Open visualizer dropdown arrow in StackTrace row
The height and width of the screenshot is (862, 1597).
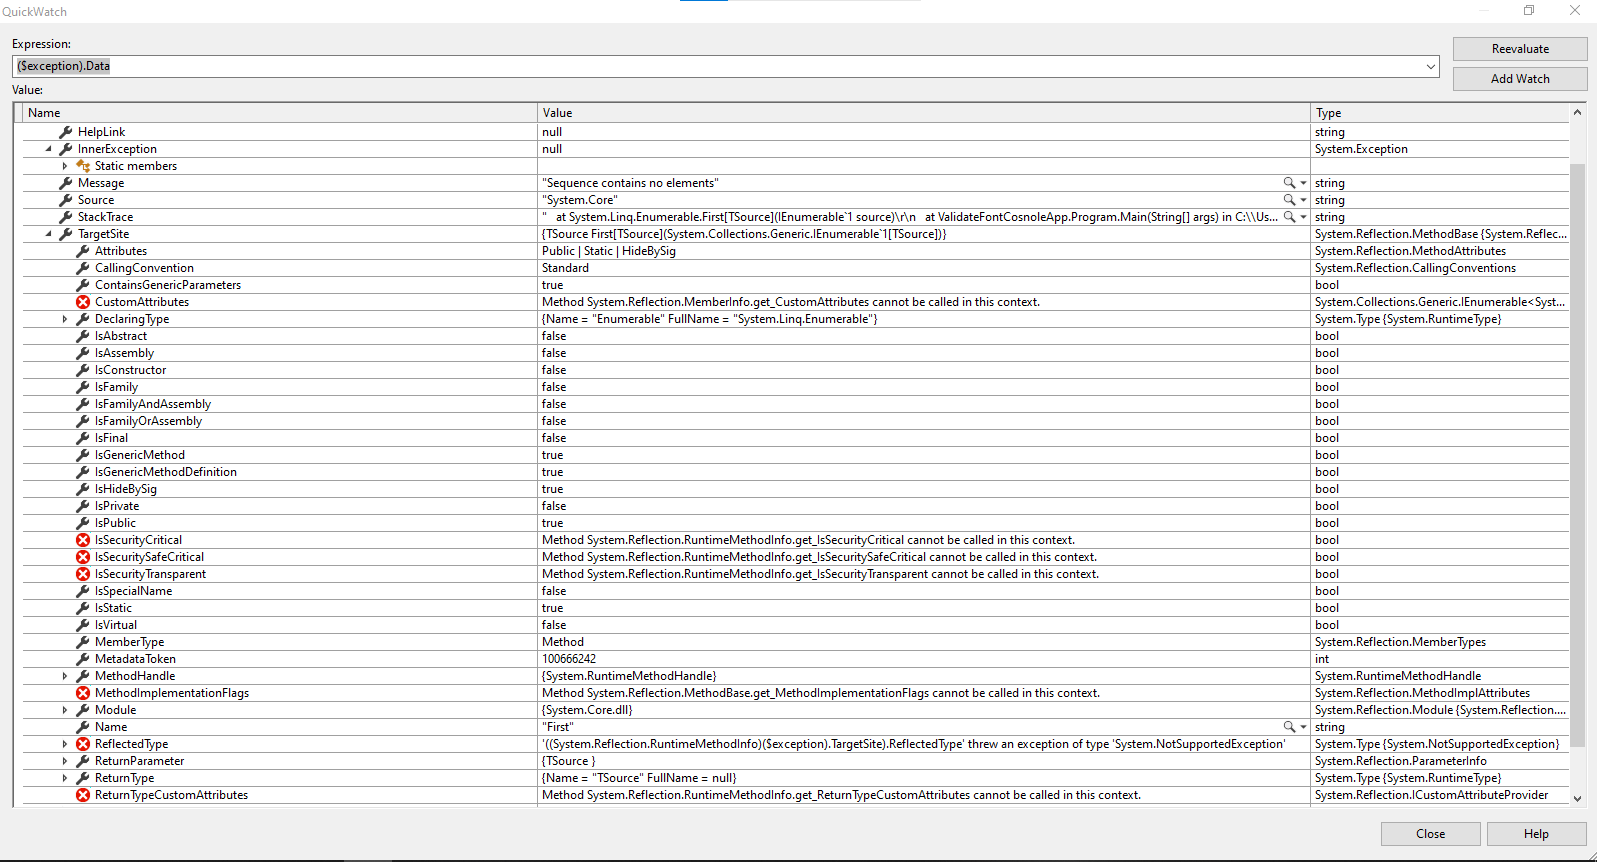[x=1303, y=217]
